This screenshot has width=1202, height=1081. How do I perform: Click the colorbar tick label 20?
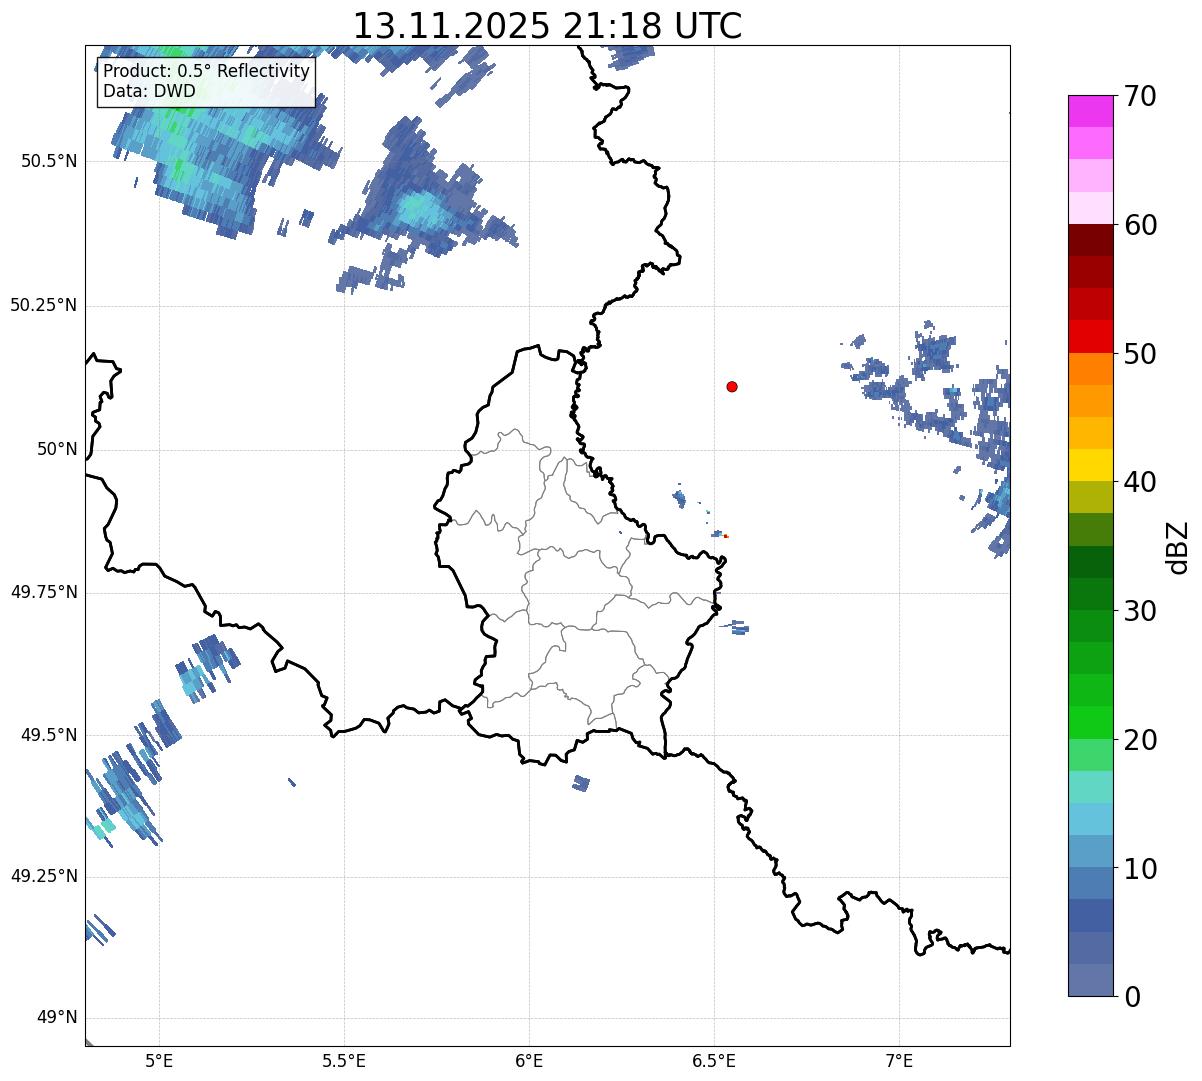(1139, 741)
